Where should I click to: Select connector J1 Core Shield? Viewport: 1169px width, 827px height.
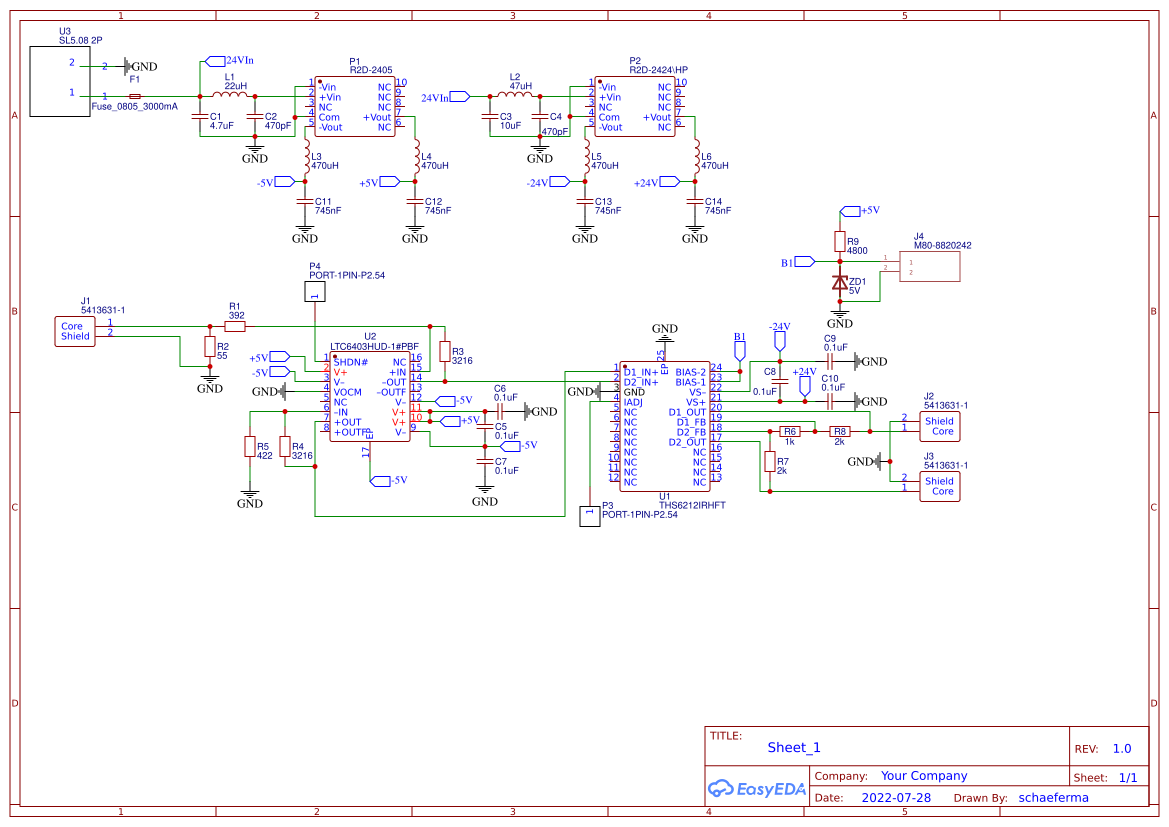point(74,331)
